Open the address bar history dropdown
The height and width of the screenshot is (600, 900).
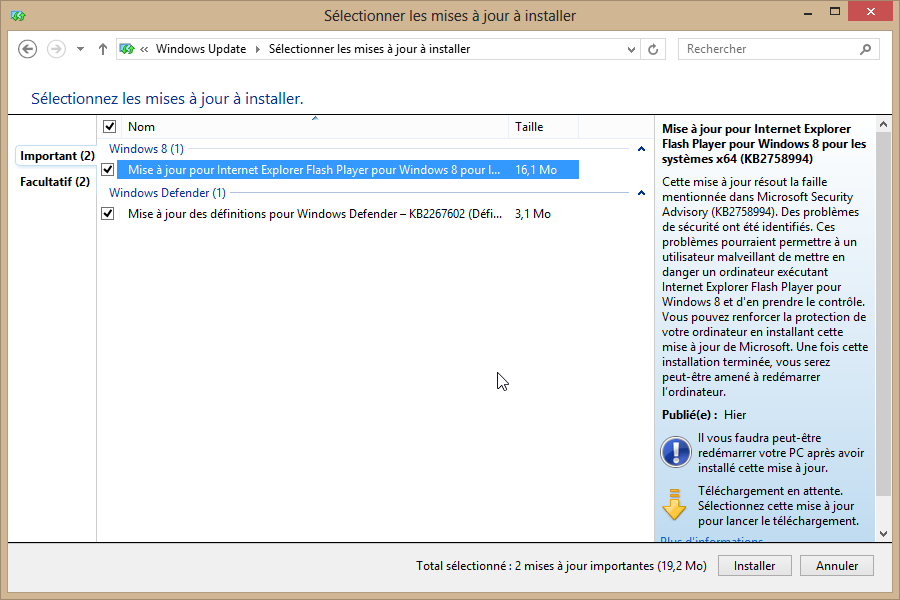(631, 49)
